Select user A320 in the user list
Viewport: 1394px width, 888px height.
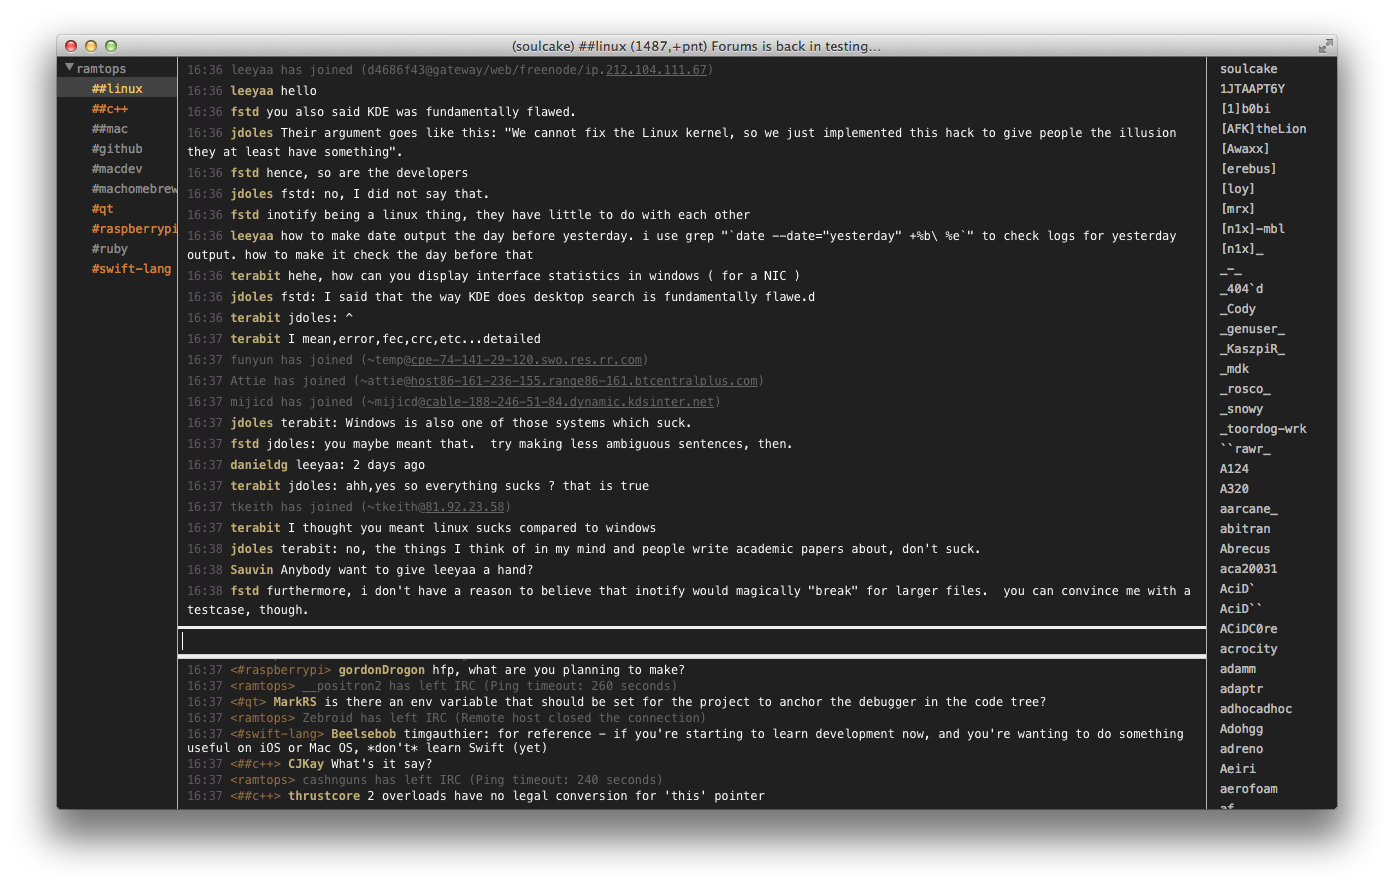[1233, 488]
